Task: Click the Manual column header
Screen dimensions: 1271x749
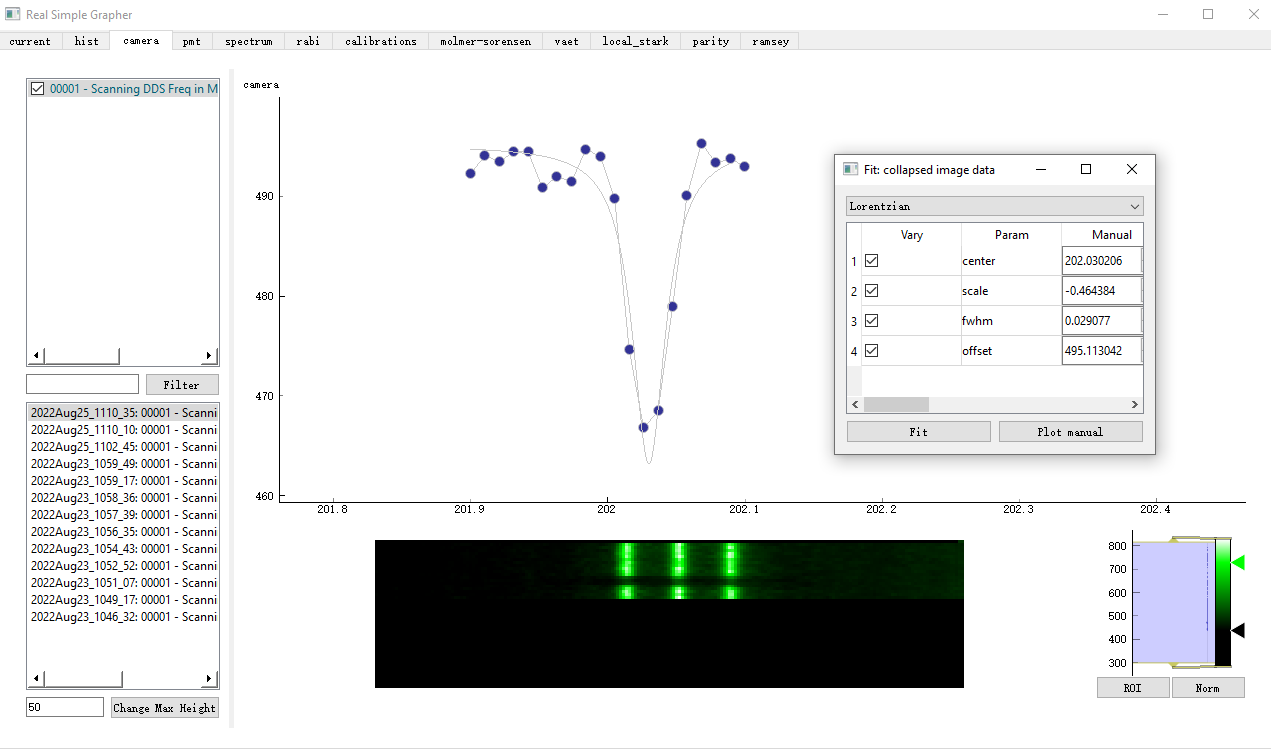Action: pos(1102,235)
